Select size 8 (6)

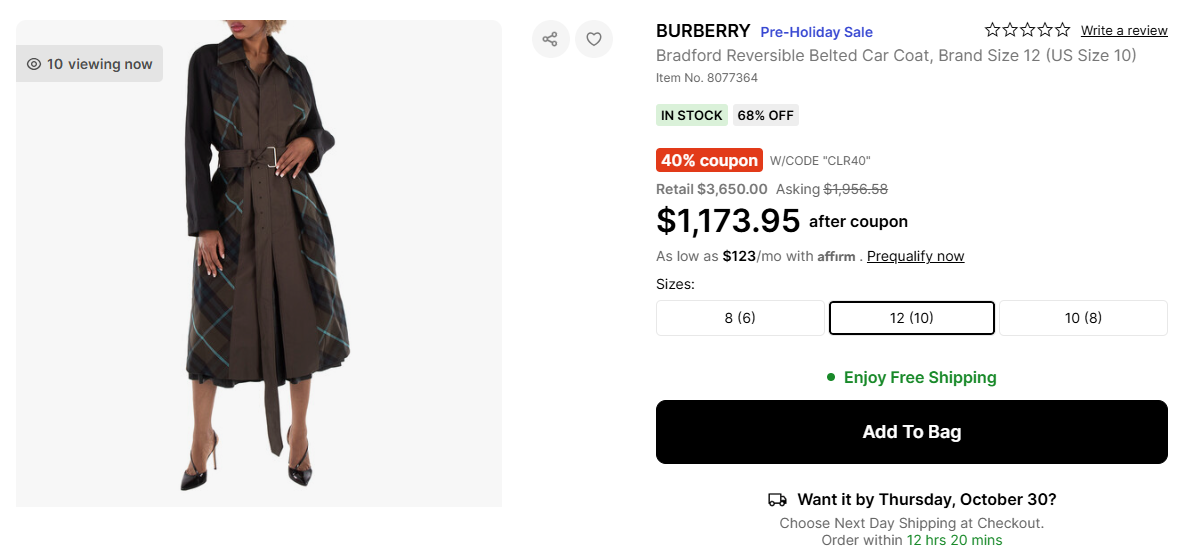(740, 318)
